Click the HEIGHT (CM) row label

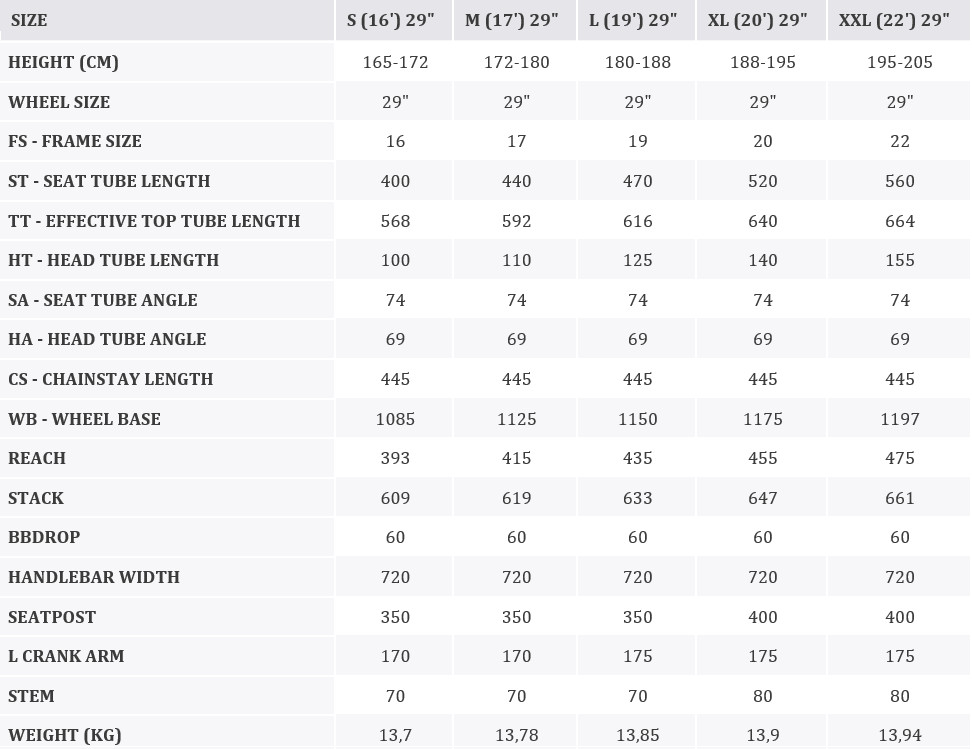pyautogui.click(x=63, y=62)
